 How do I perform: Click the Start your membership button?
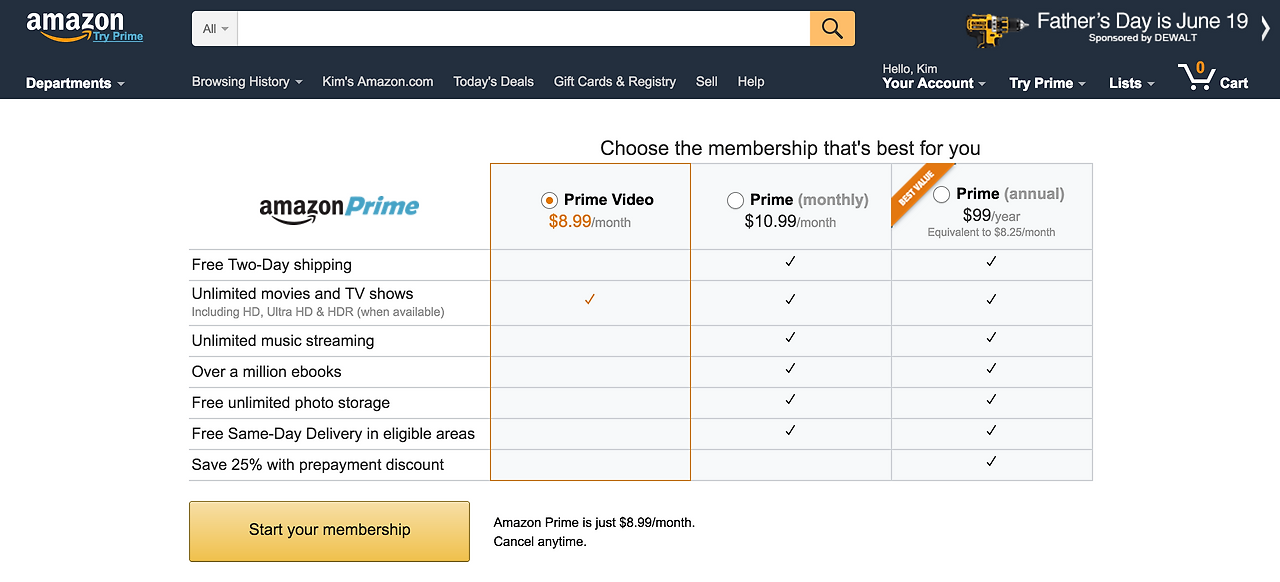[329, 531]
